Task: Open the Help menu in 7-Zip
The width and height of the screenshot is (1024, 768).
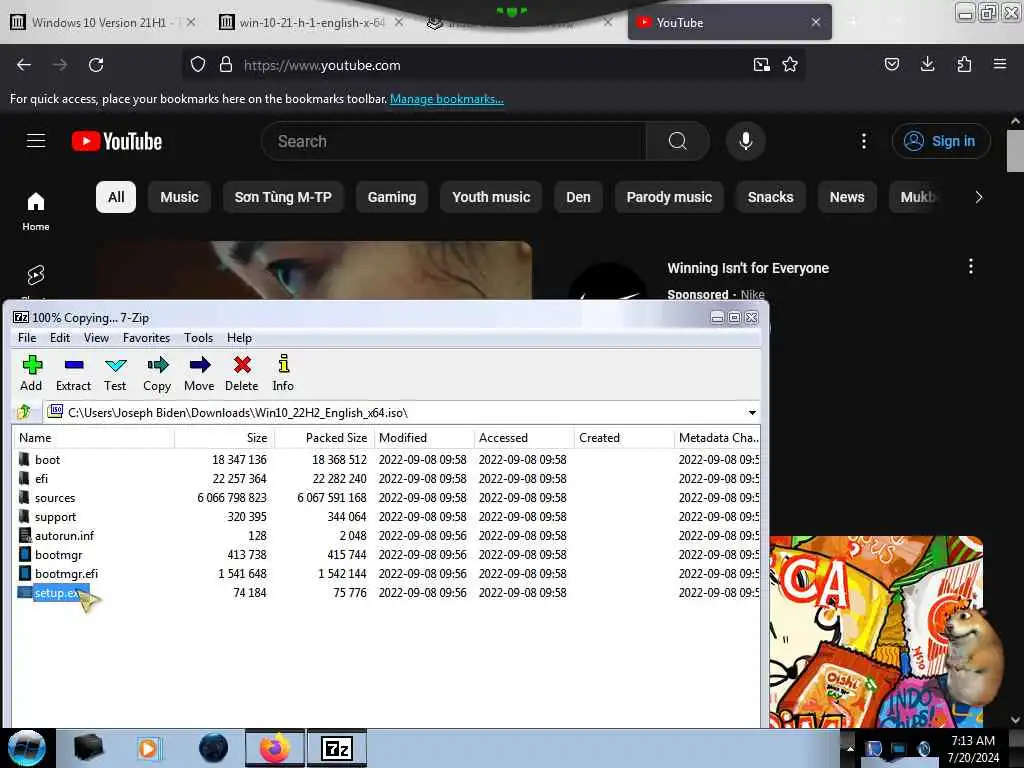Action: click(x=239, y=338)
